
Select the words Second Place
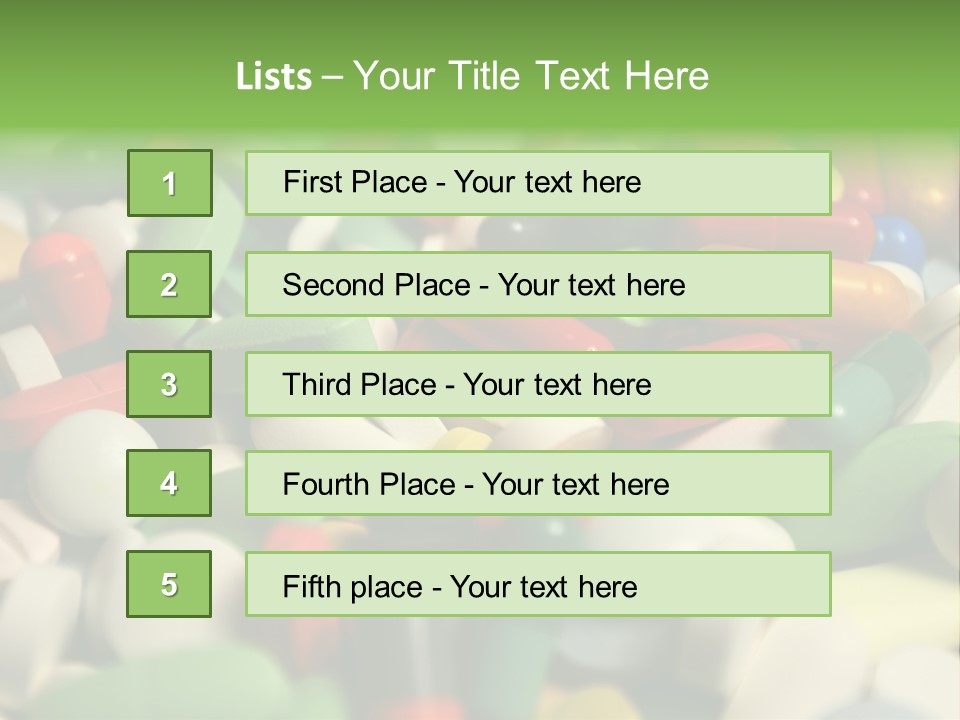tap(376, 285)
